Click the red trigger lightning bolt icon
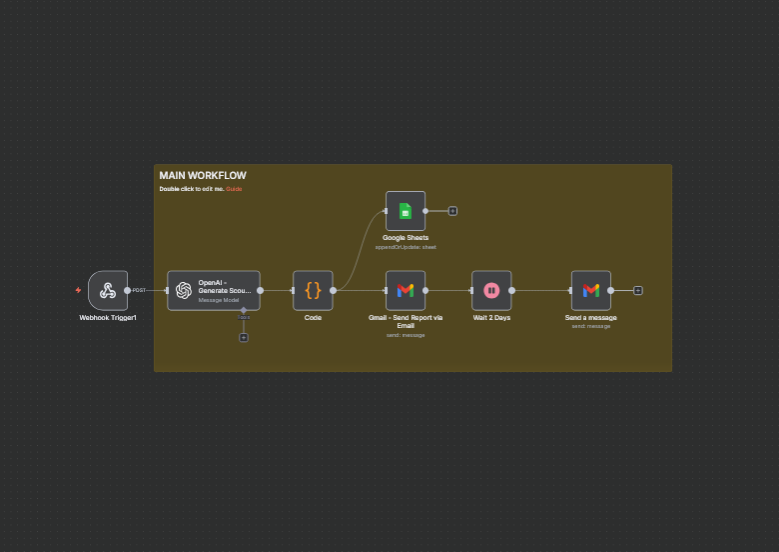The image size is (779, 552). [78, 290]
